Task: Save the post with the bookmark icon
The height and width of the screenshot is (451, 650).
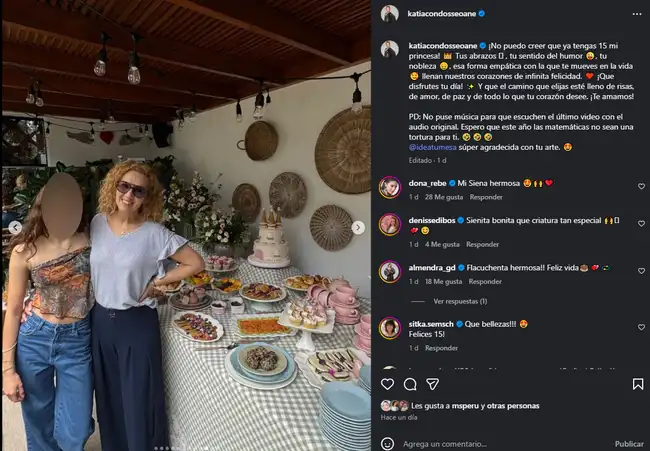Action: coord(638,384)
